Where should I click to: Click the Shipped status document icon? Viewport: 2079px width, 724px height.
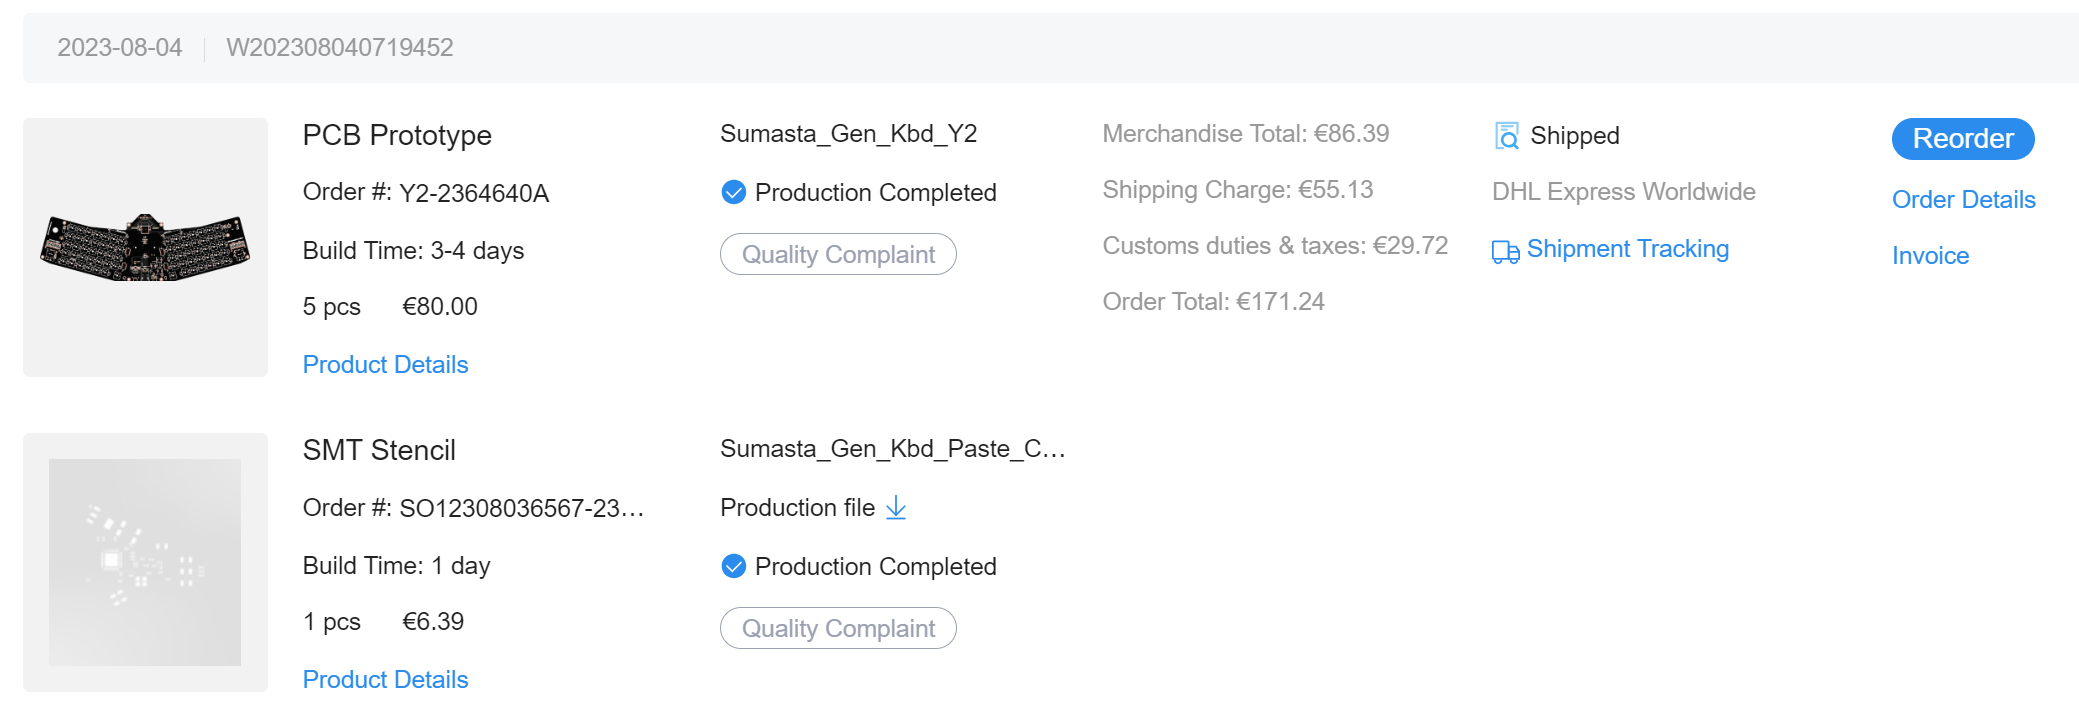pos(1506,136)
